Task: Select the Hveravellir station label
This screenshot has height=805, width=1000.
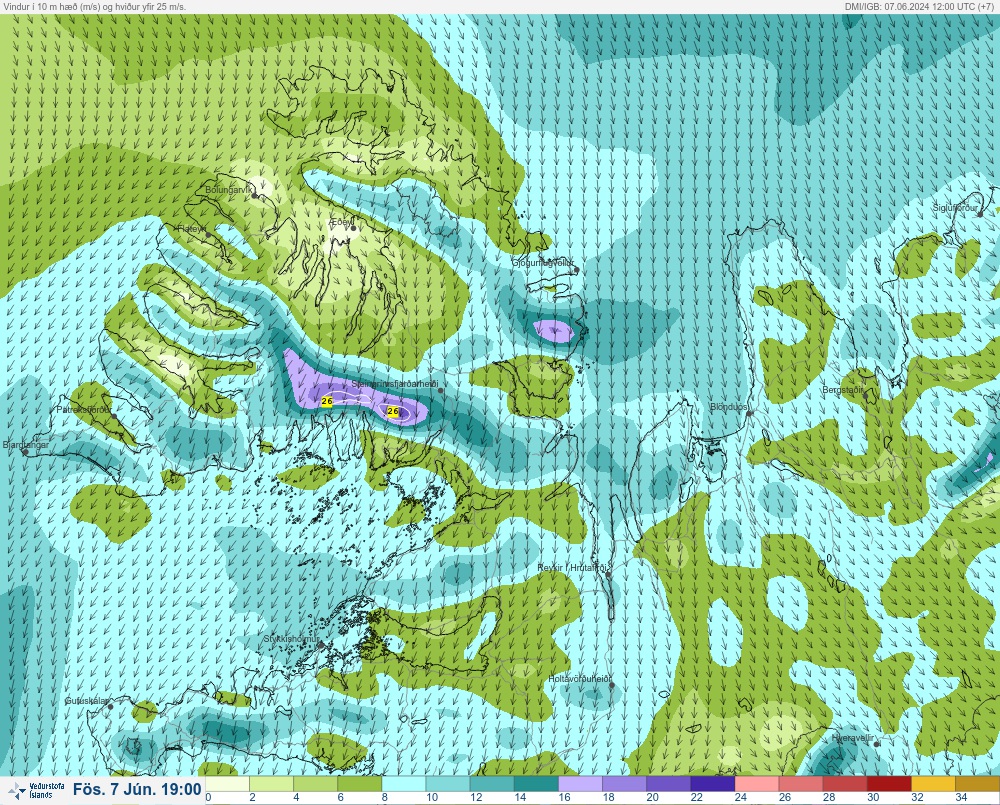Action: click(852, 737)
